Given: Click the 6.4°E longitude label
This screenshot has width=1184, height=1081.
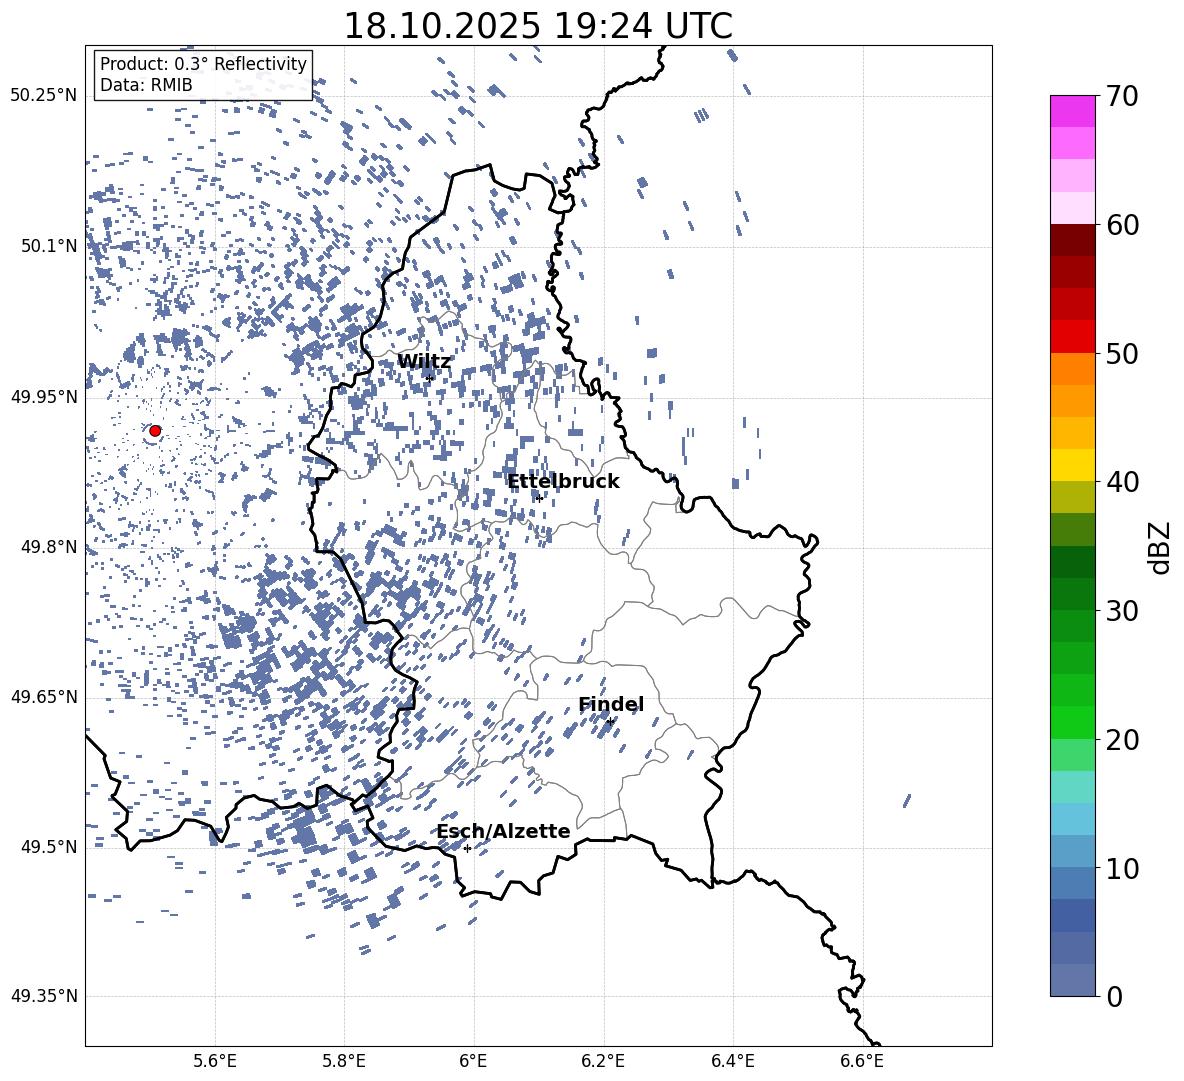Looking at the screenshot, I should 732,1061.
